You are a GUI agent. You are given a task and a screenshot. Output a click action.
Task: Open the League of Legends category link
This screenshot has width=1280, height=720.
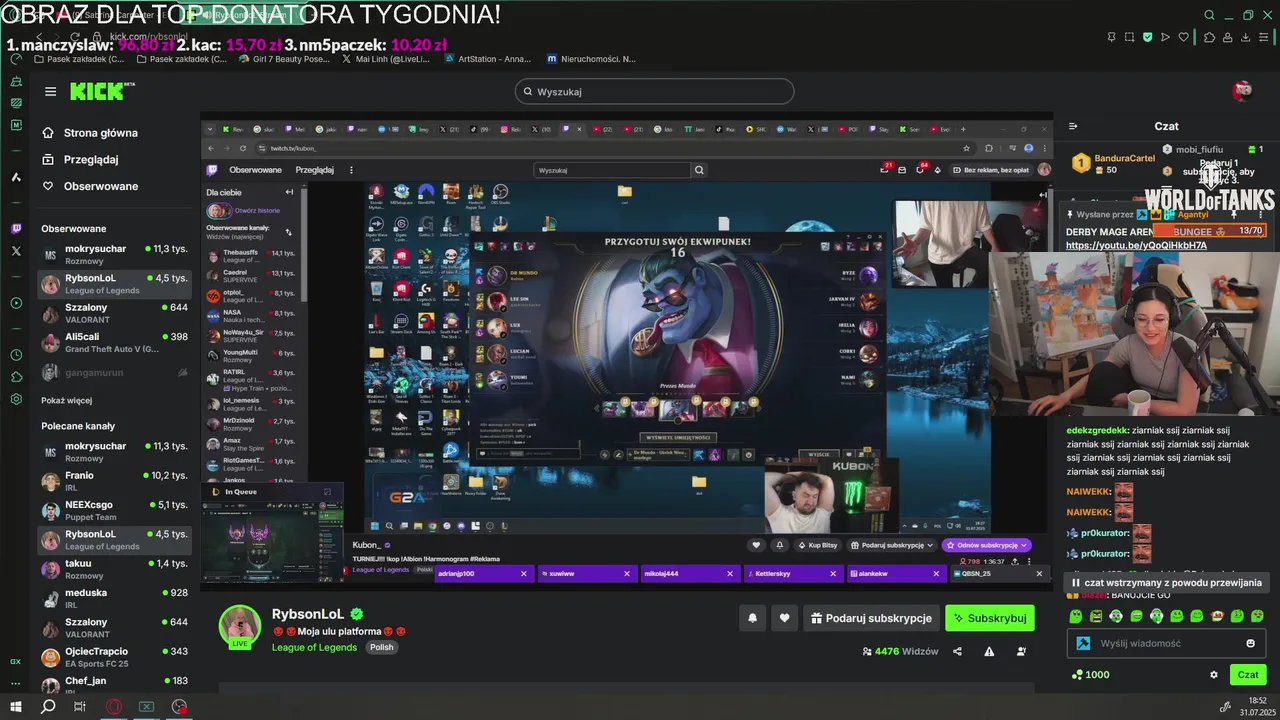point(314,647)
